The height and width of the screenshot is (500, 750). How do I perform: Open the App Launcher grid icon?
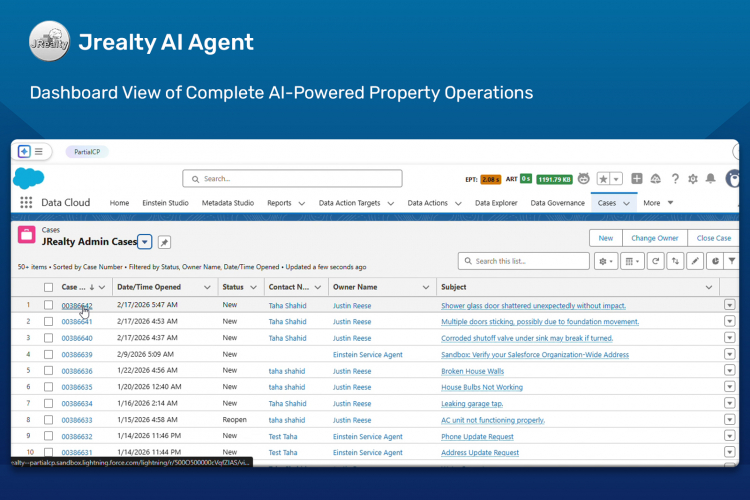[26, 202]
